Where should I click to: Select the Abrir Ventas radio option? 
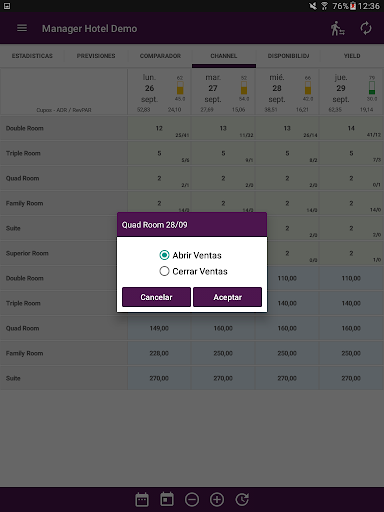pyautogui.click(x=190, y=255)
